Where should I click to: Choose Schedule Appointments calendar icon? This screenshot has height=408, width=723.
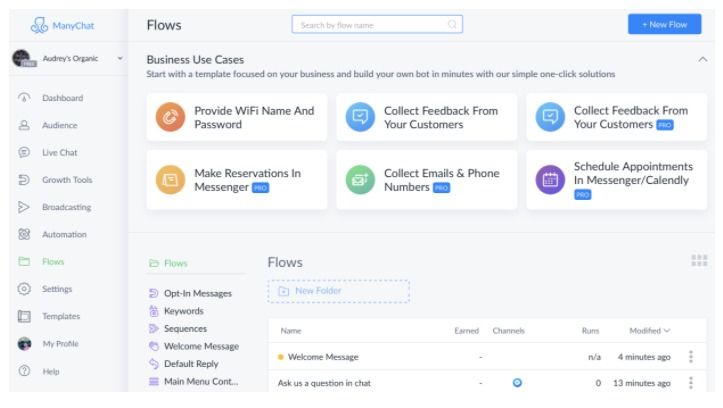[x=550, y=180]
